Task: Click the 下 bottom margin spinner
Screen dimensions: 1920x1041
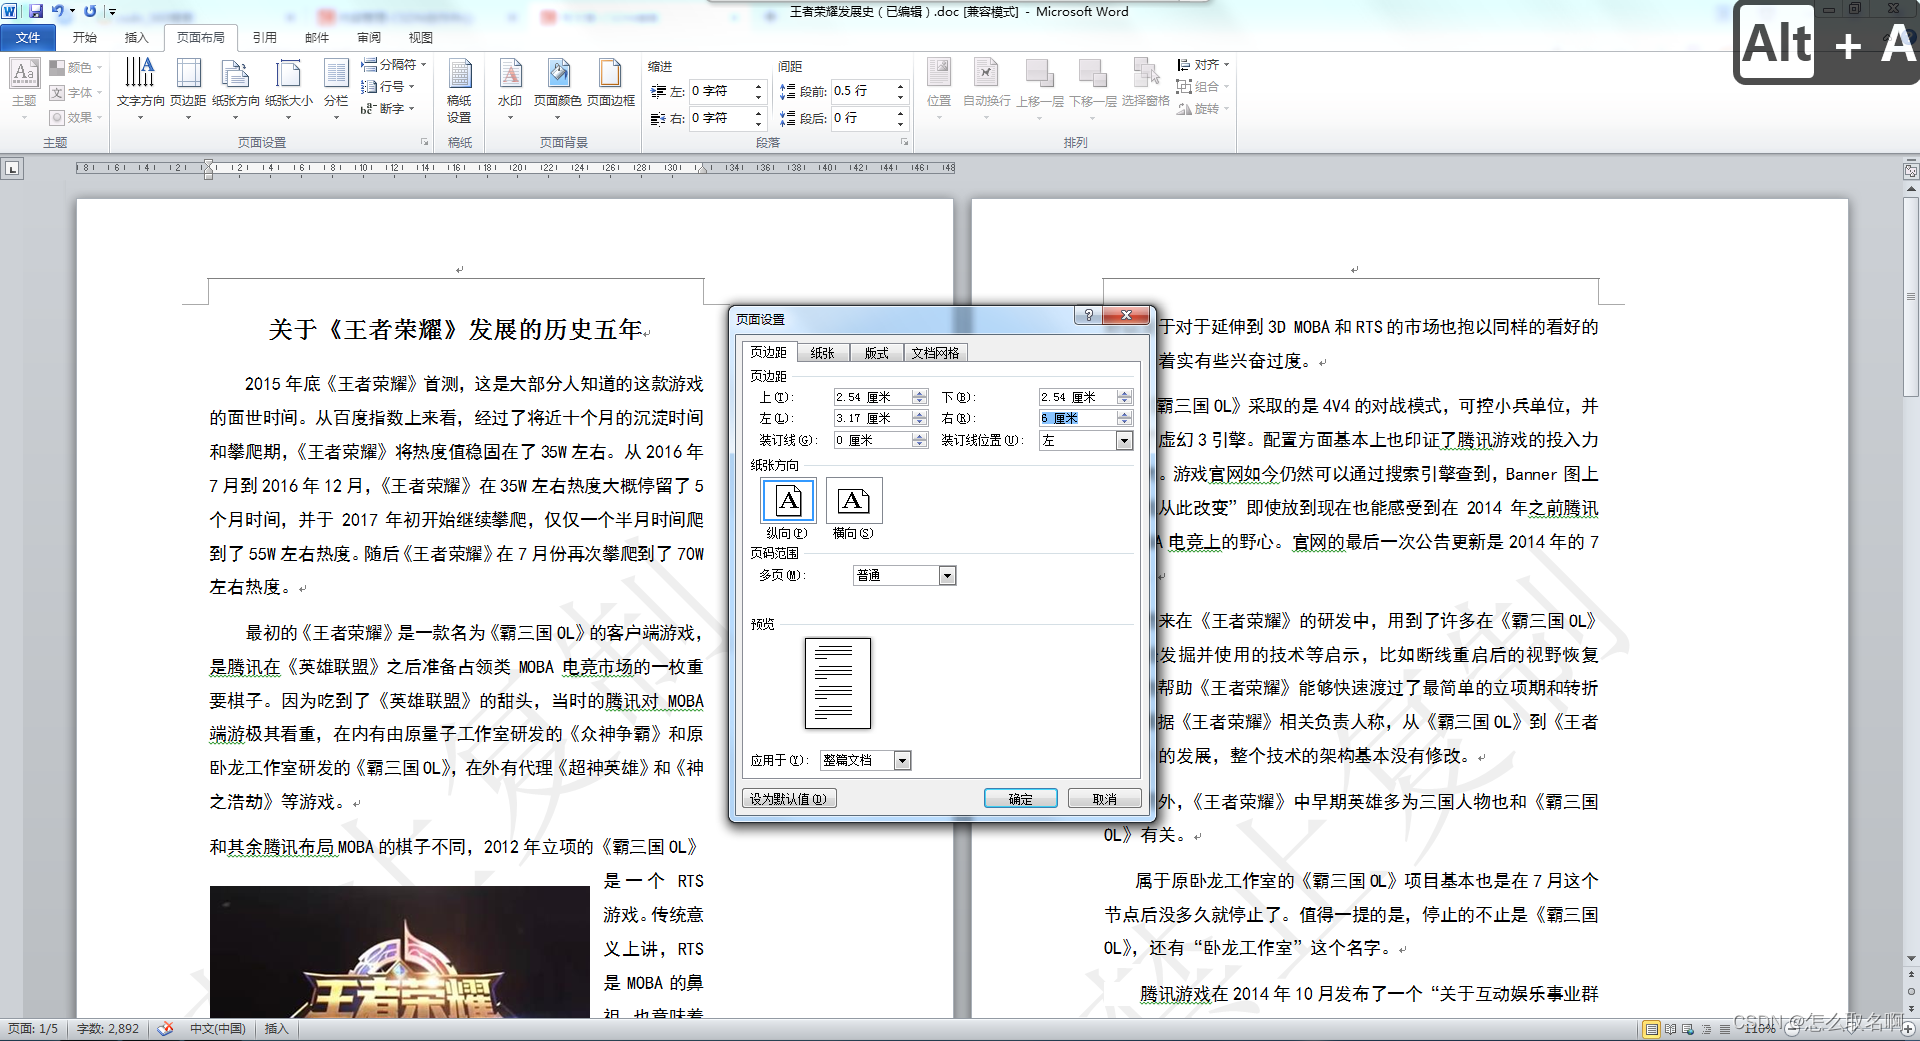Action: (x=1124, y=397)
